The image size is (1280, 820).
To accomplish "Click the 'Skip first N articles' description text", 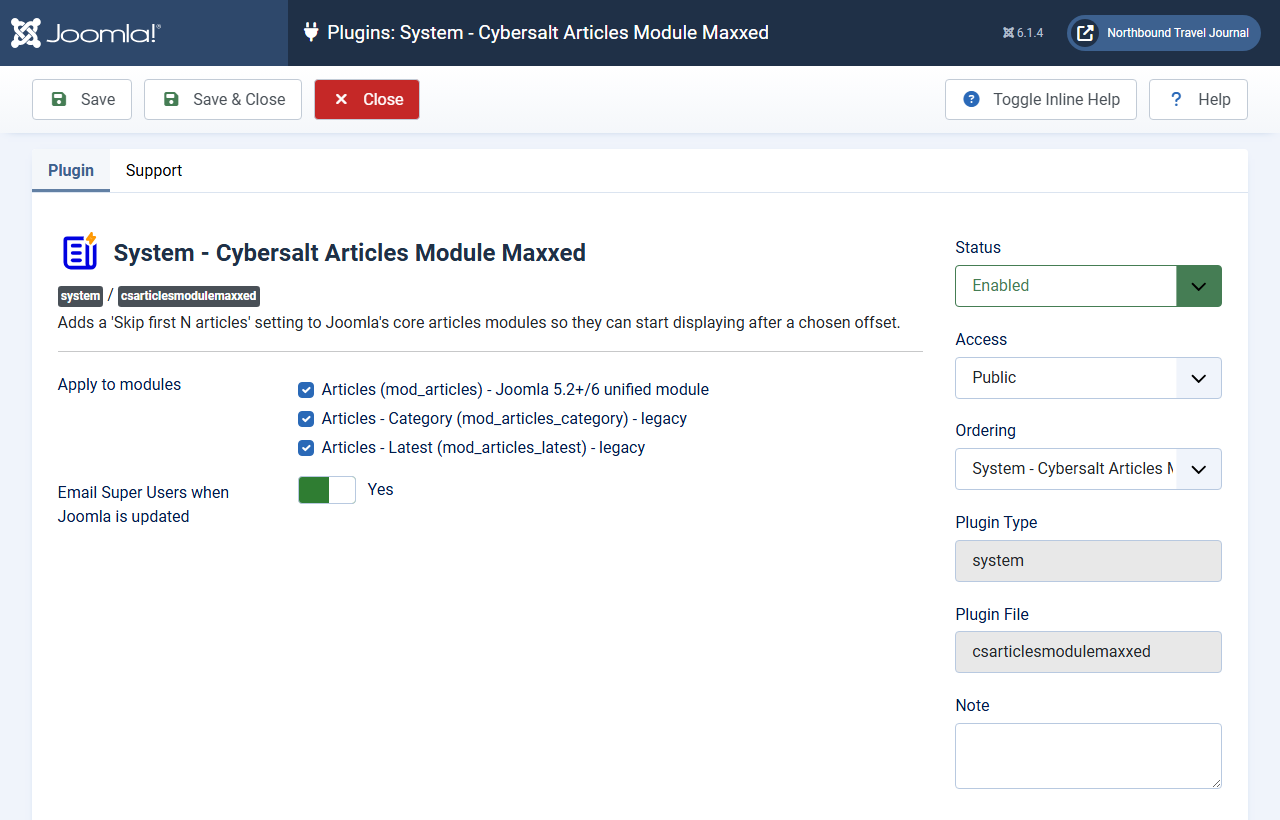I will [480, 323].
